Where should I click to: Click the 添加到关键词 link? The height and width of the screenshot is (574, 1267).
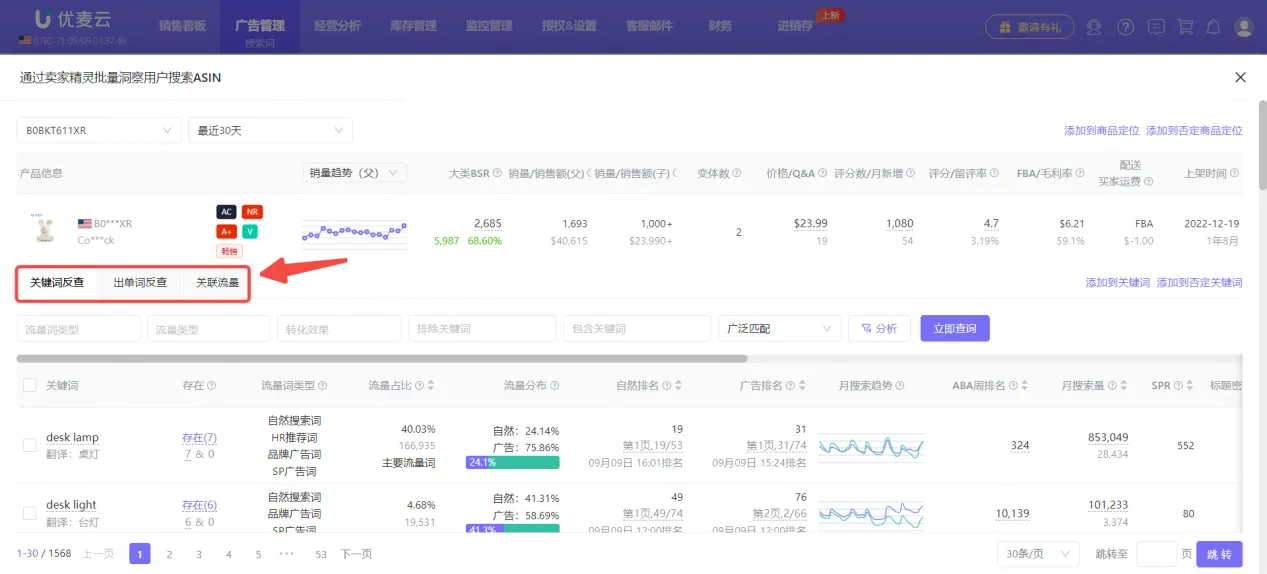(x=1118, y=283)
